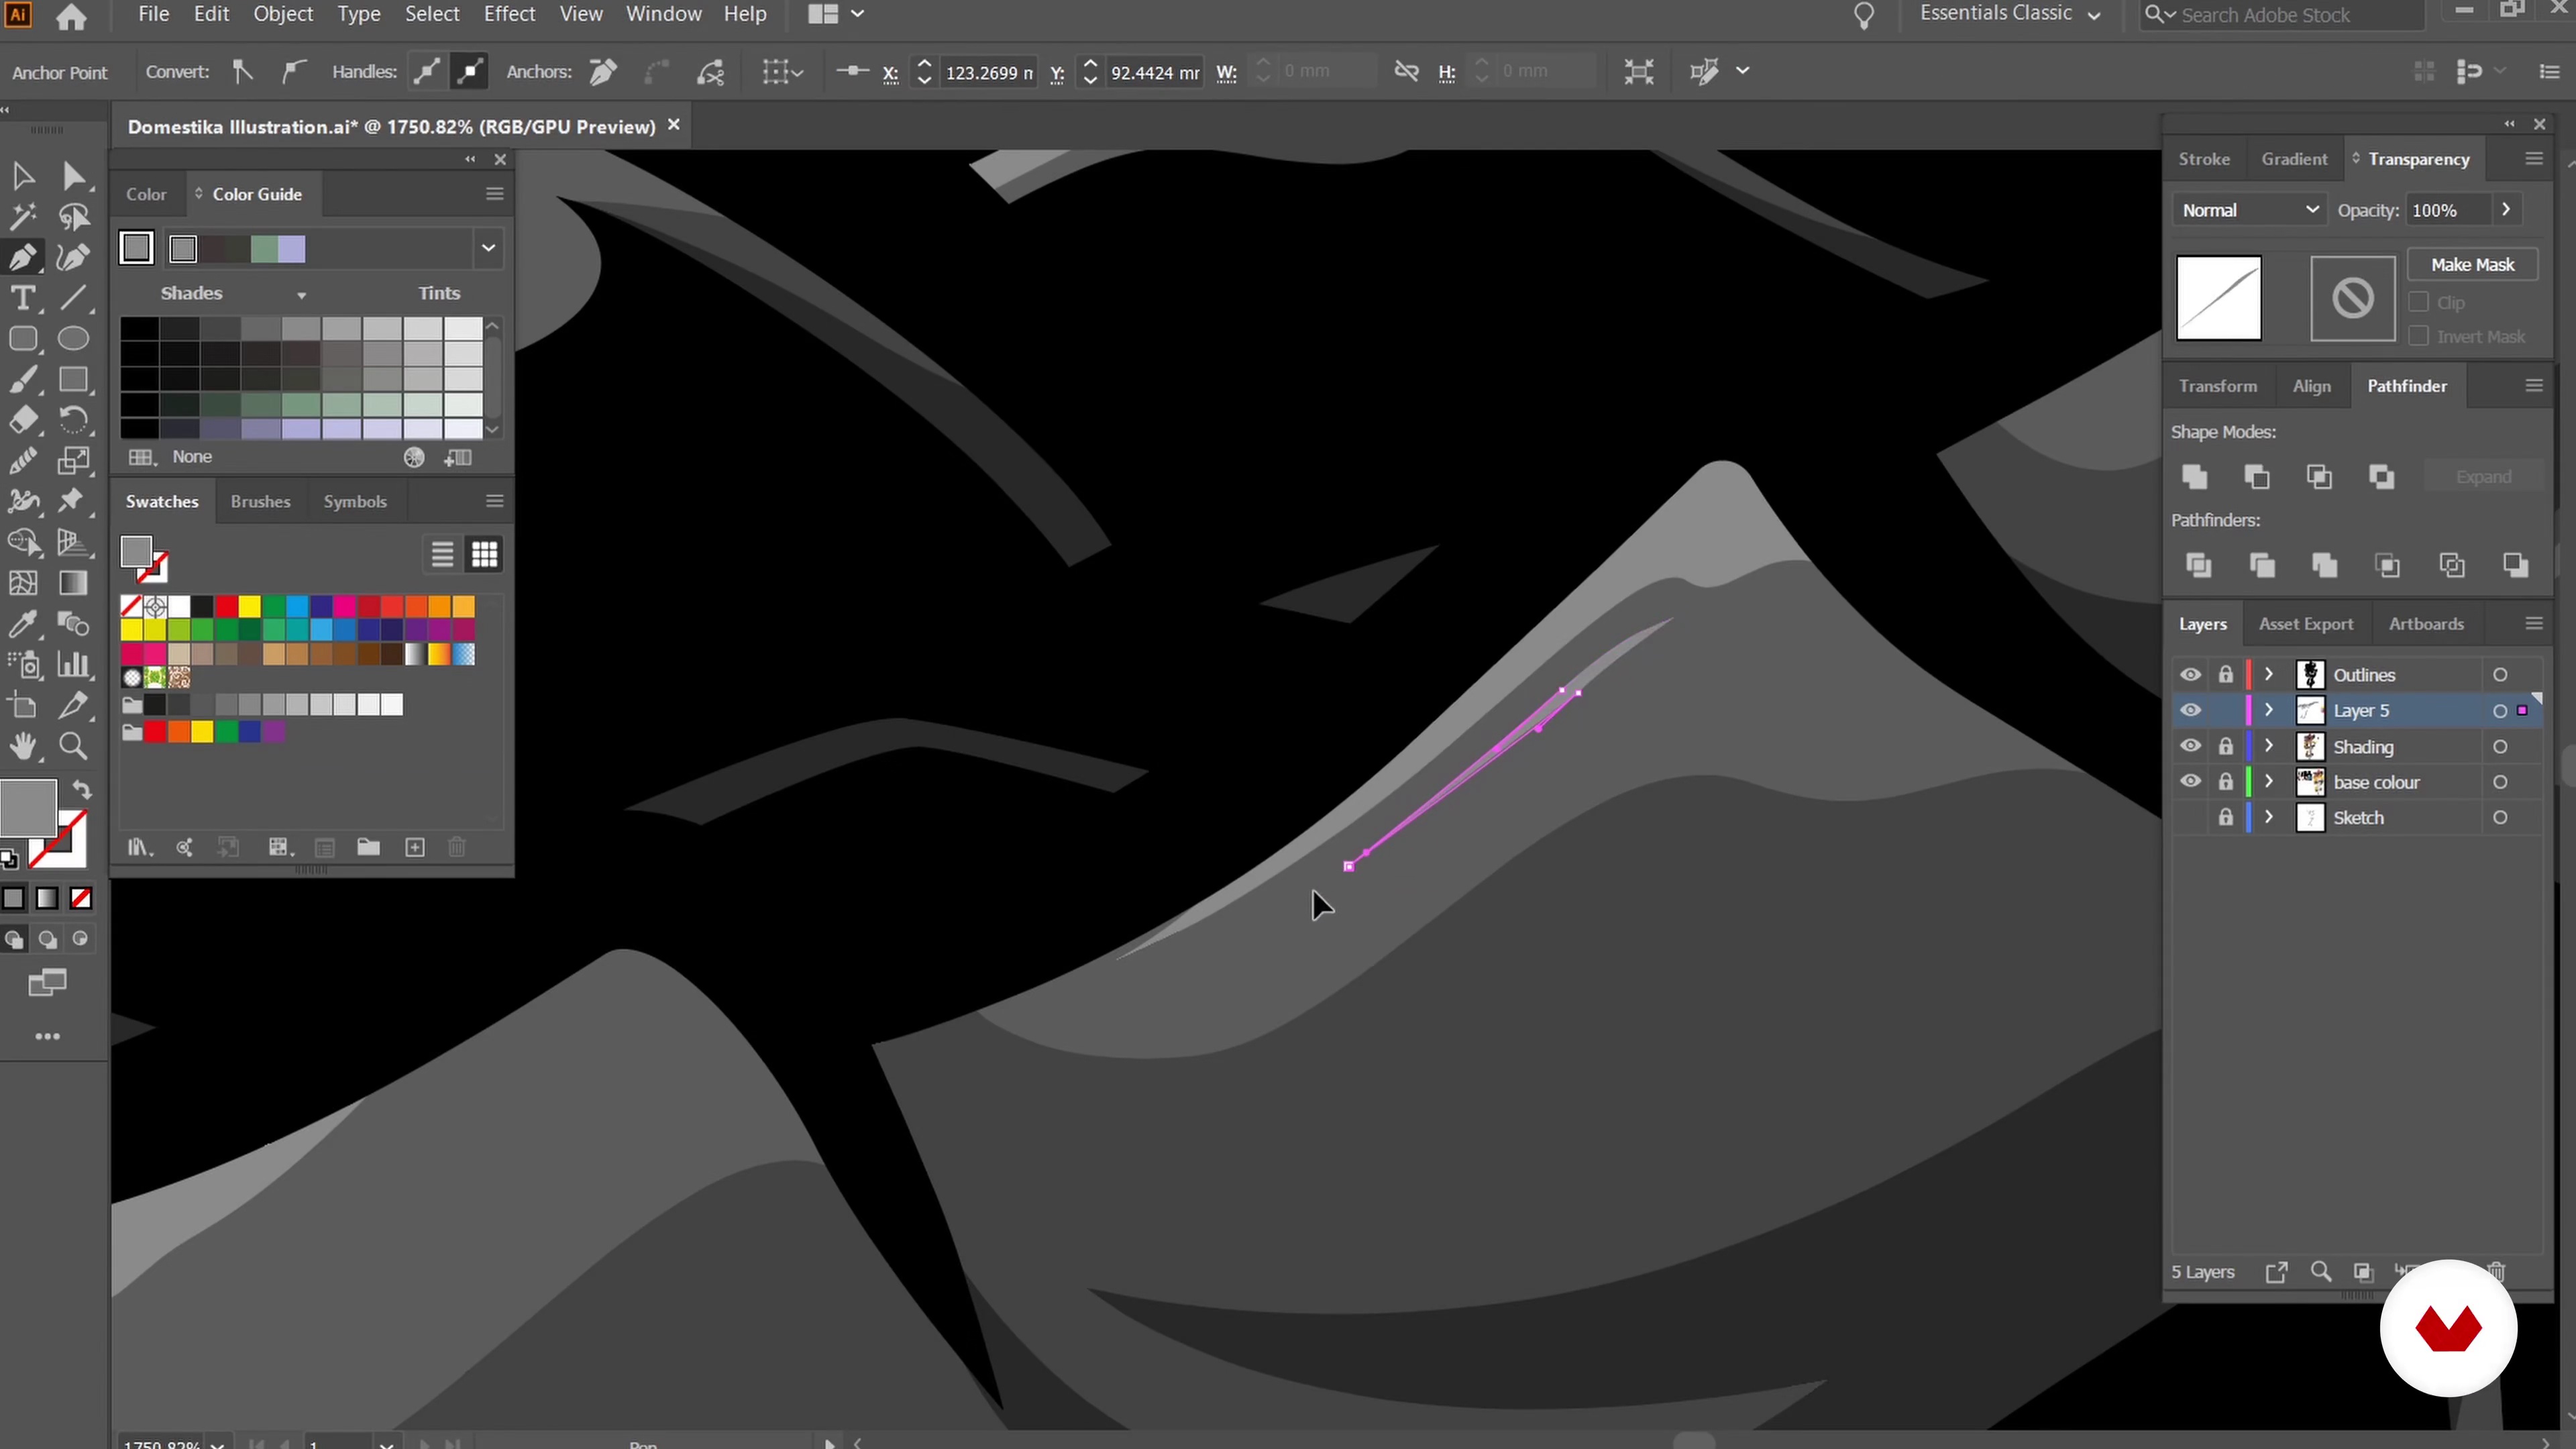2576x1449 pixels.
Task: Click the Divide pathfinder icon
Action: pyautogui.click(x=2199, y=565)
